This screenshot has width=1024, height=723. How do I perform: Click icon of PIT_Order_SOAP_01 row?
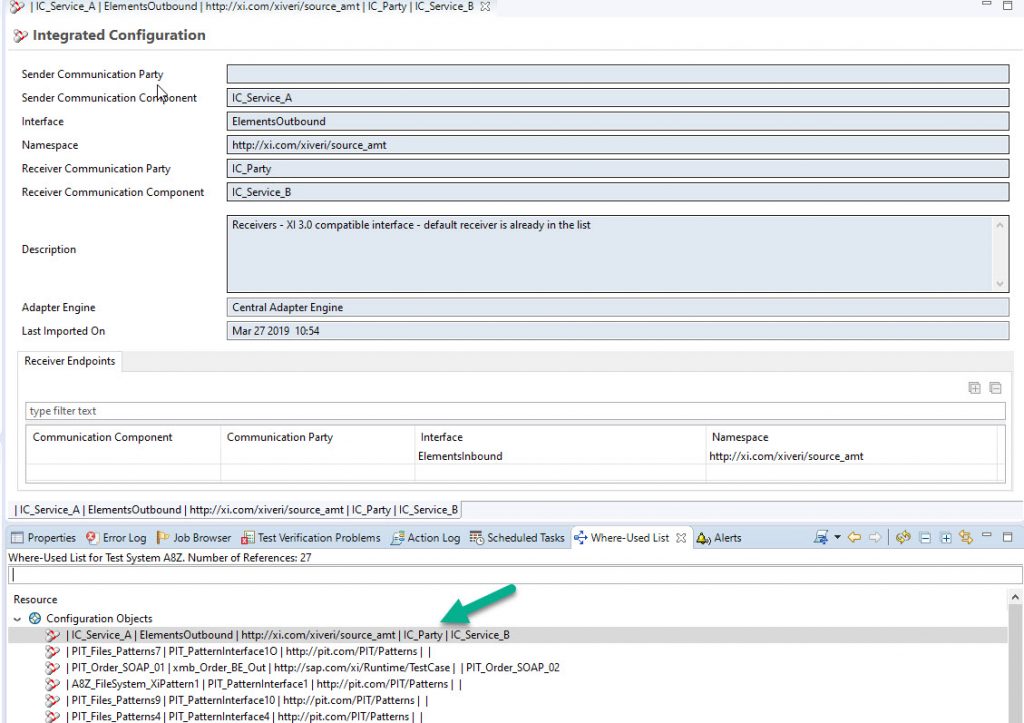[53, 667]
